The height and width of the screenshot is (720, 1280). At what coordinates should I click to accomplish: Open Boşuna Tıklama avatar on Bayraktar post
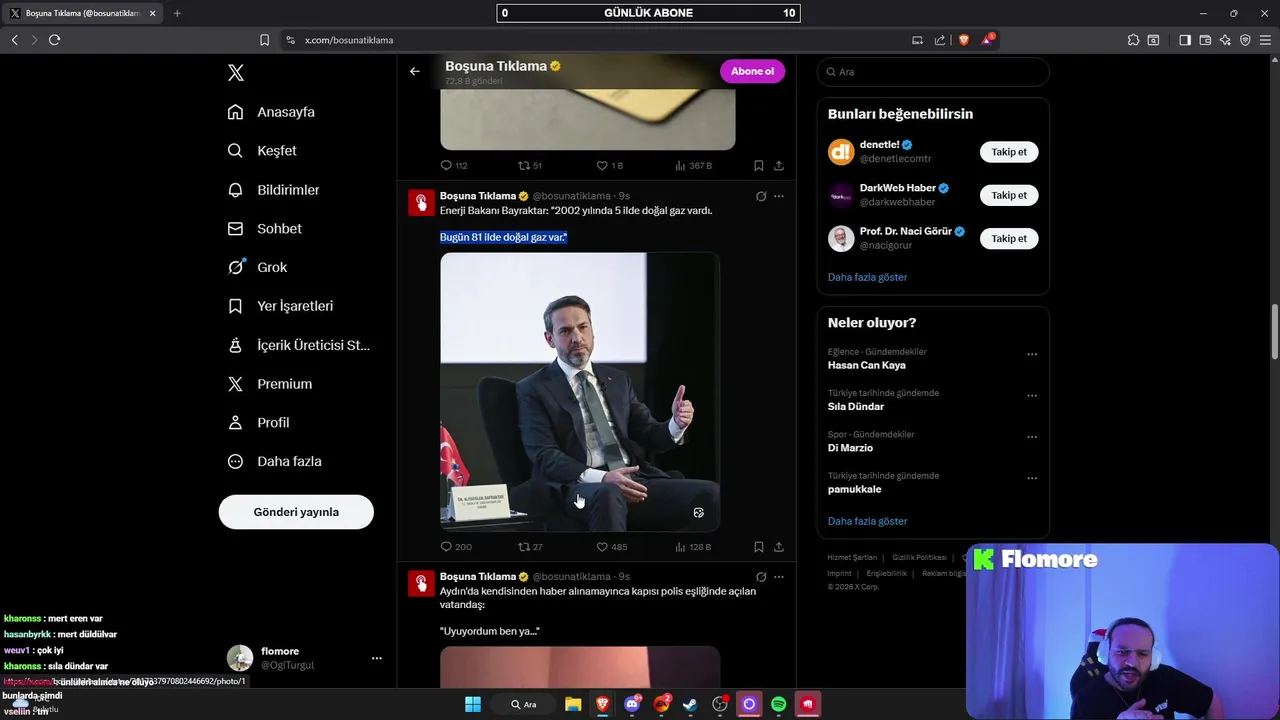pyautogui.click(x=421, y=203)
